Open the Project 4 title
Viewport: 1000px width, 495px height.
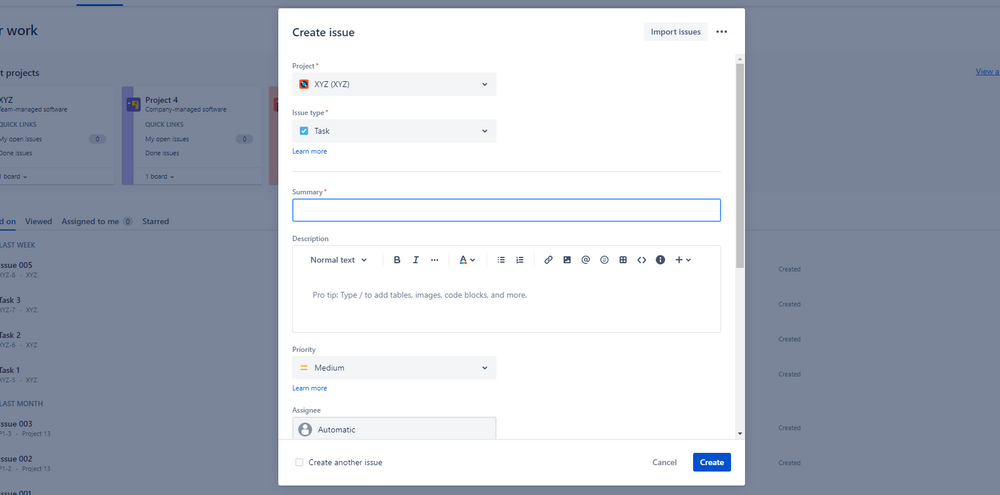pos(161,100)
